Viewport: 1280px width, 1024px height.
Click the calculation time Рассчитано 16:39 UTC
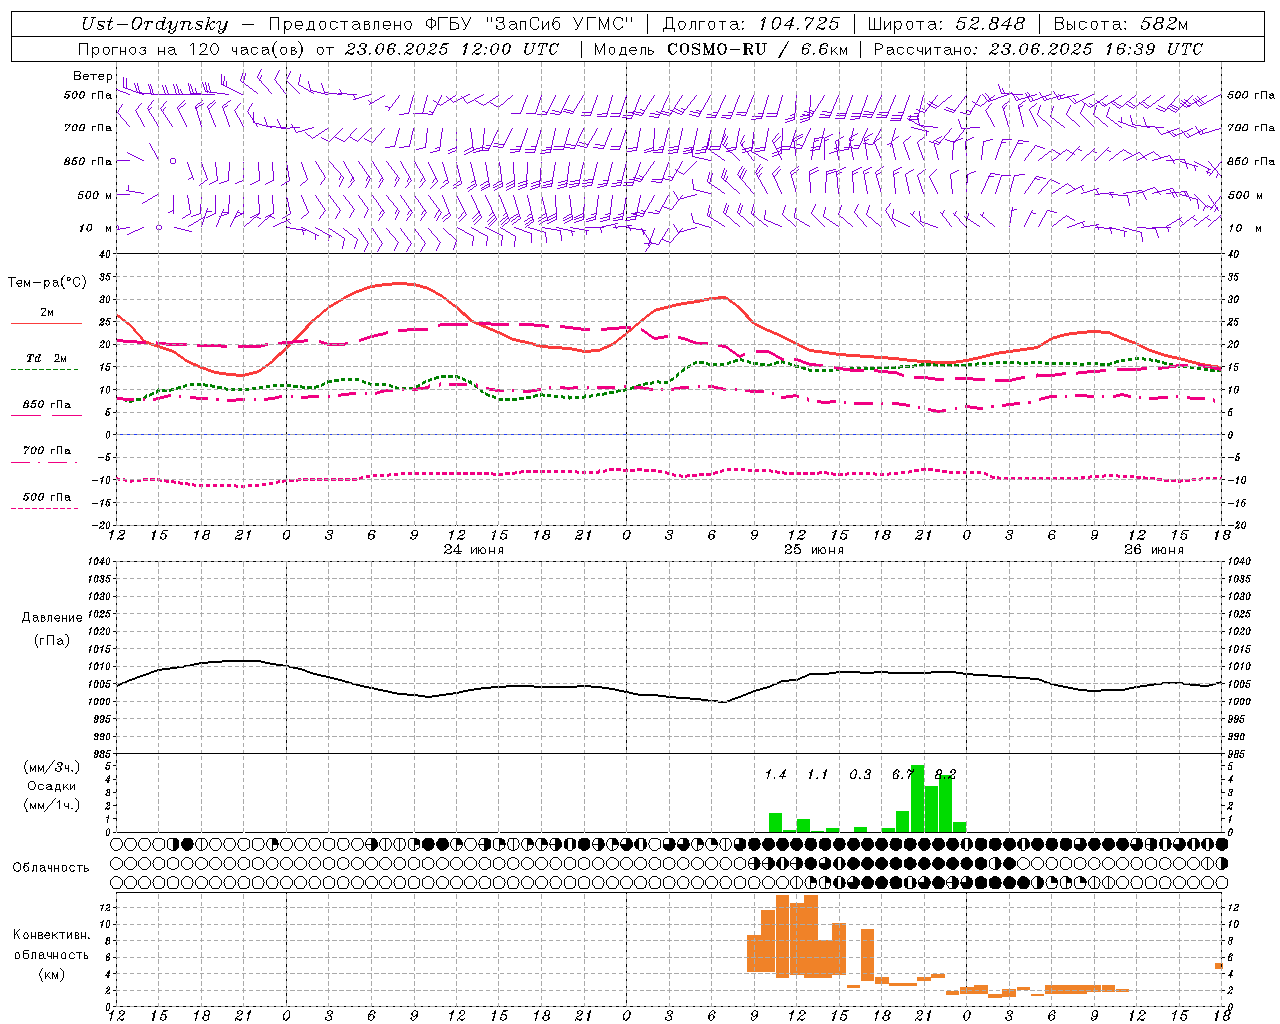click(x=1038, y=49)
